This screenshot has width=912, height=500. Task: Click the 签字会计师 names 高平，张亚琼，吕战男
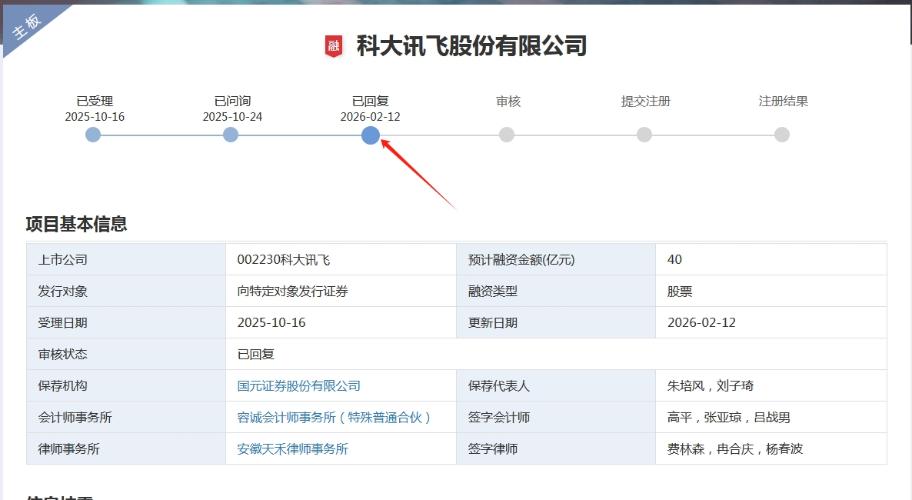[728, 417]
